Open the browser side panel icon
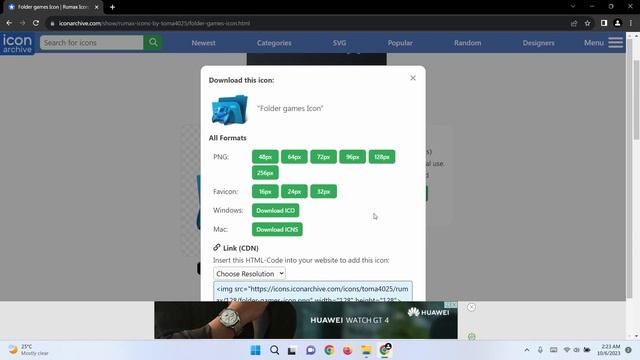The width and height of the screenshot is (640, 360). point(604,23)
